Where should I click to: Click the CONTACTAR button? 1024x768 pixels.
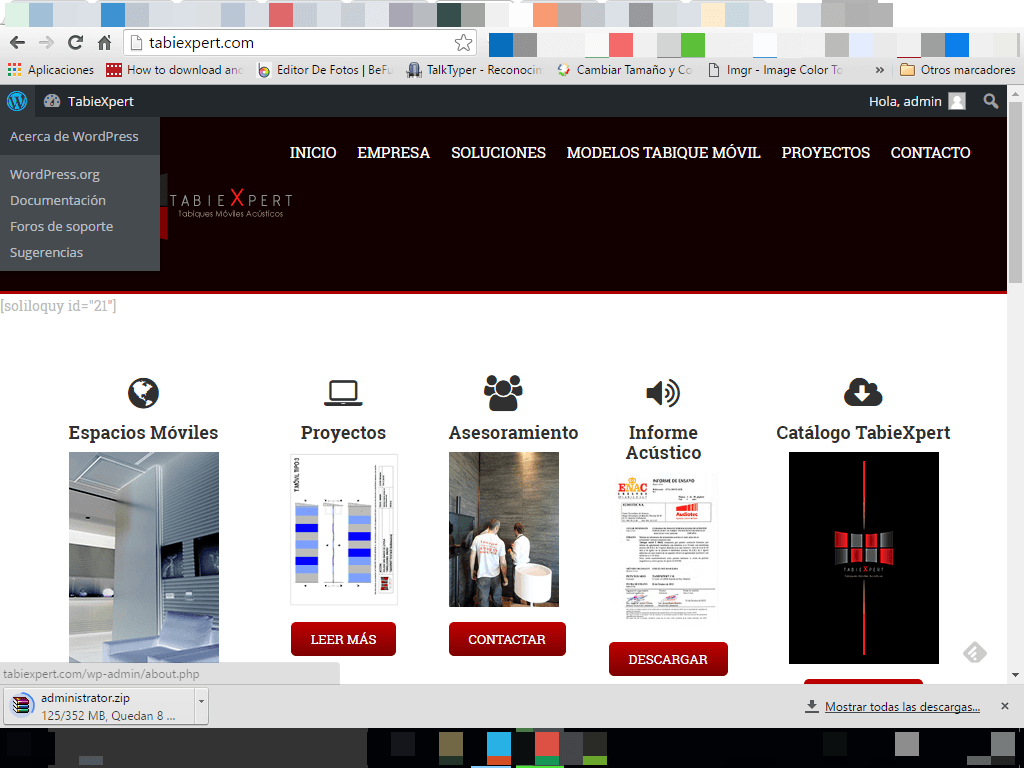click(x=507, y=639)
